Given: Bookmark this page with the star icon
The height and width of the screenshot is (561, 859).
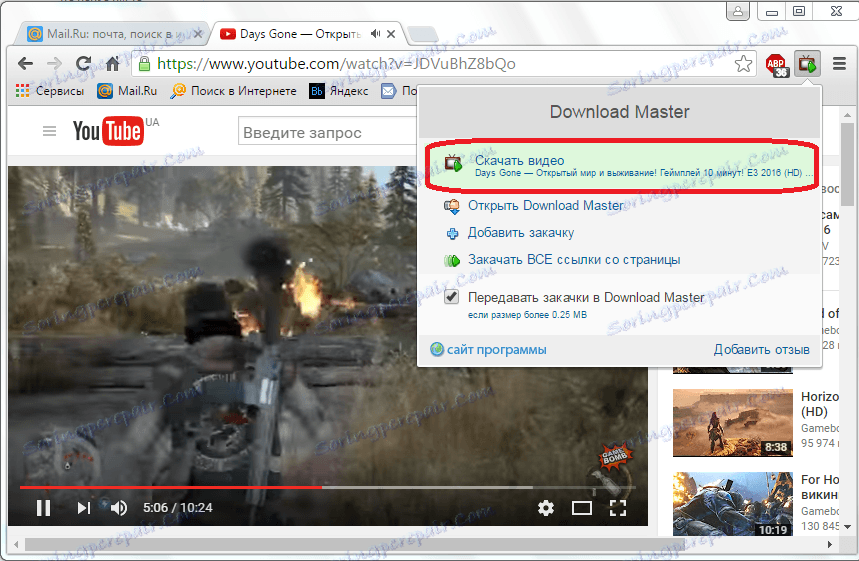Looking at the screenshot, I should pos(743,64).
